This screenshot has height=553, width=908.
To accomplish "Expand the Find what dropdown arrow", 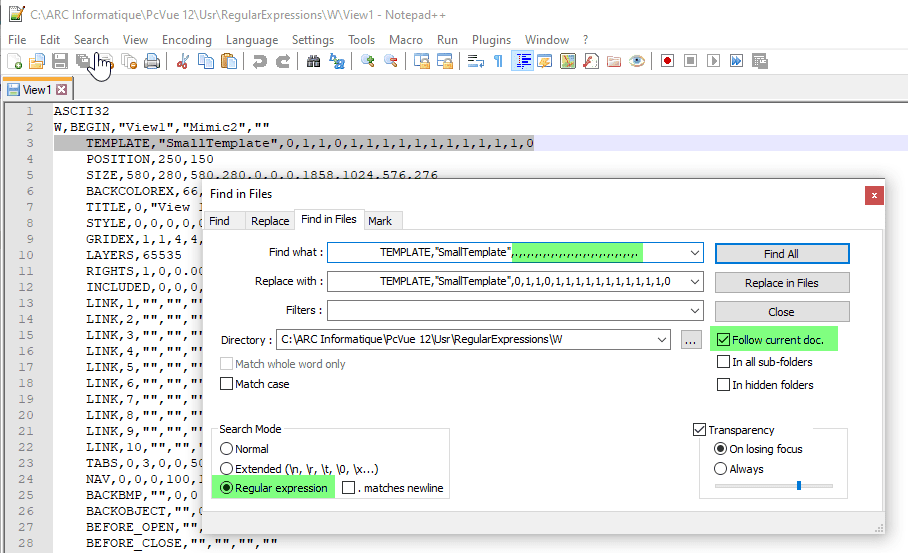I will click(694, 253).
